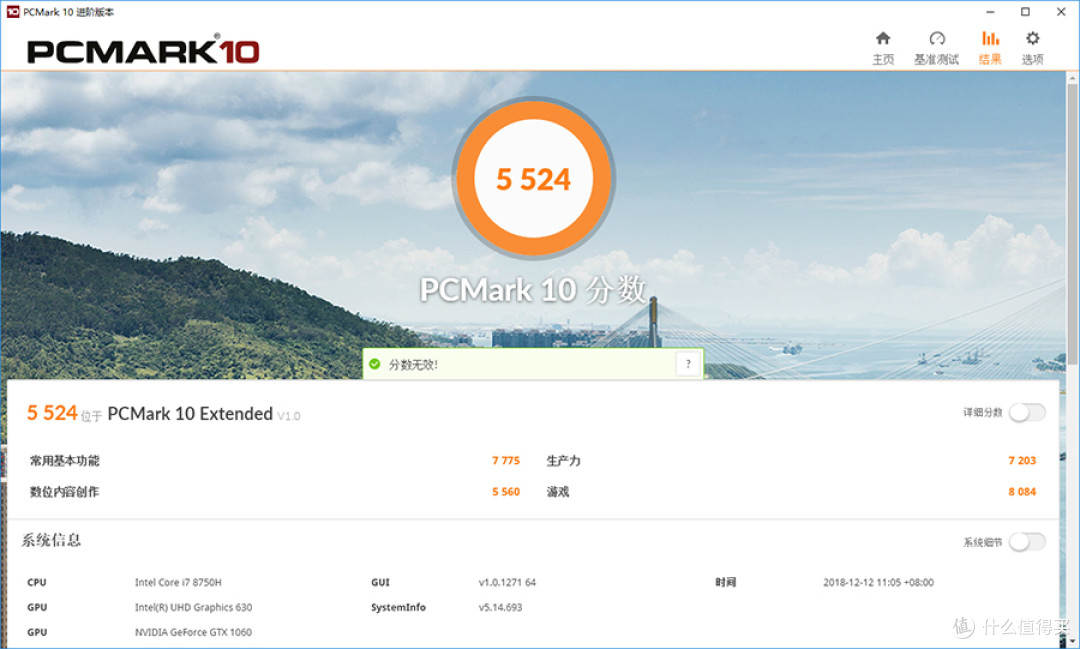The height and width of the screenshot is (649, 1080).
Task: Go to the 主页 home icon
Action: [883, 39]
